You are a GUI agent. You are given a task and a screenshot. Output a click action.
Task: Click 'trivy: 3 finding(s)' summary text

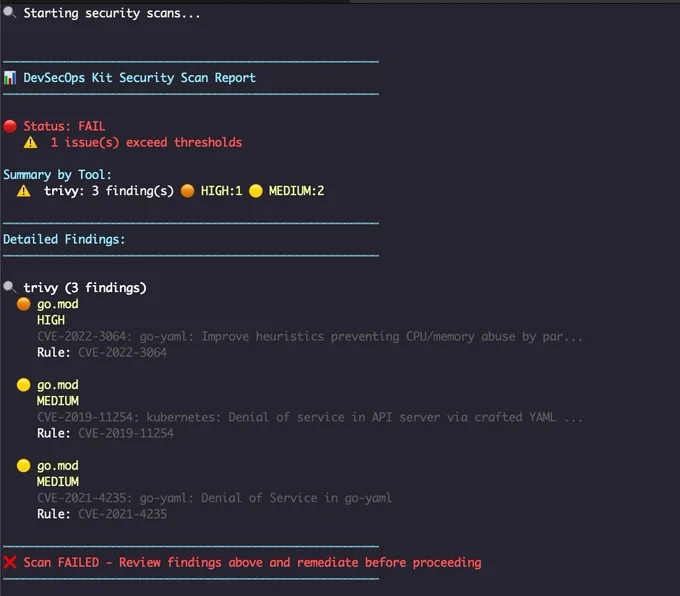click(x=108, y=191)
